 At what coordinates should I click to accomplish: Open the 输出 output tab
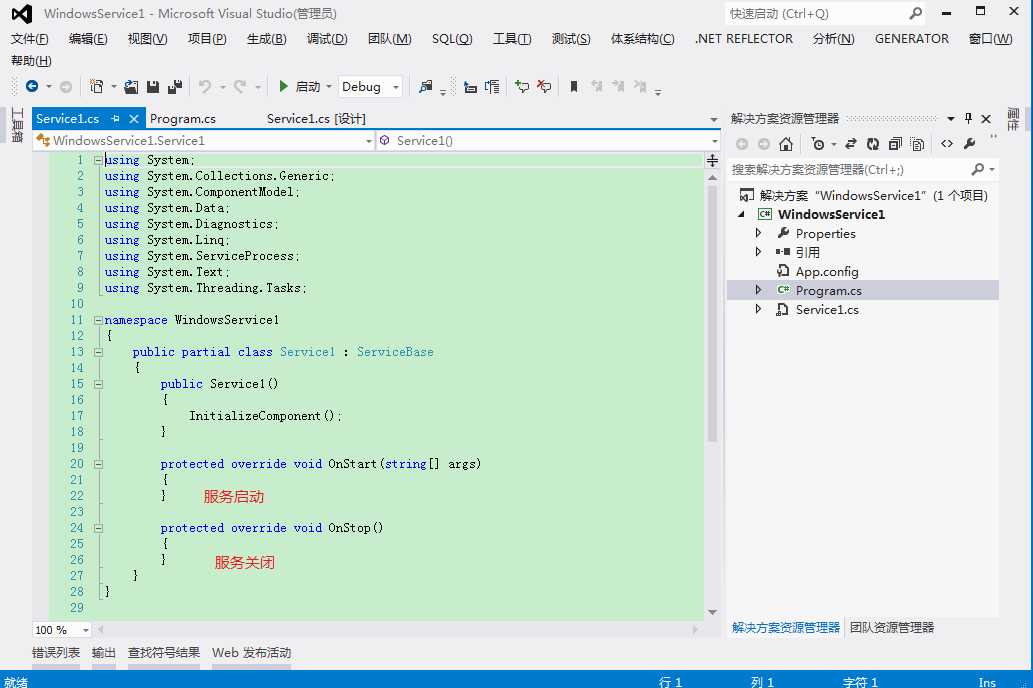[x=103, y=652]
